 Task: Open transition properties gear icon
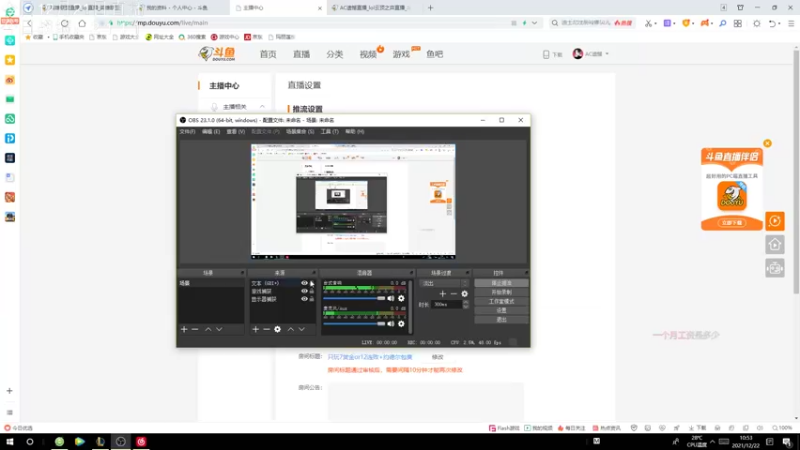pyautogui.click(x=464, y=293)
